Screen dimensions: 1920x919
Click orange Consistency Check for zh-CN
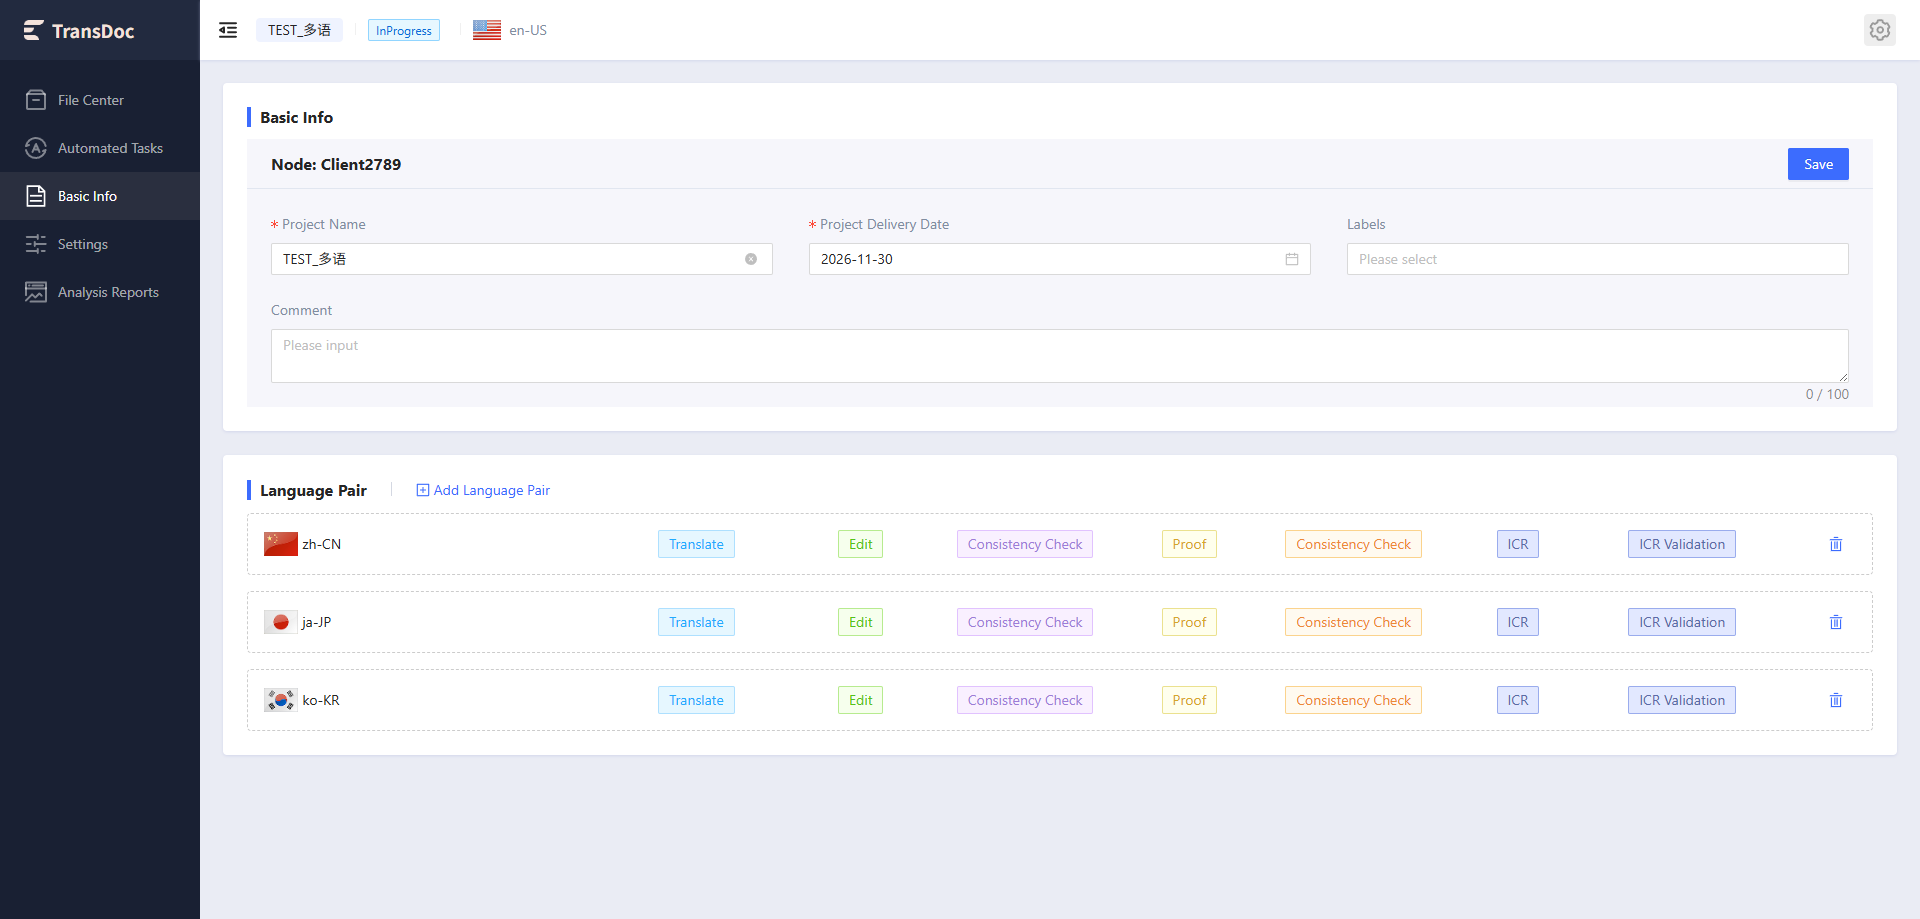click(x=1353, y=544)
